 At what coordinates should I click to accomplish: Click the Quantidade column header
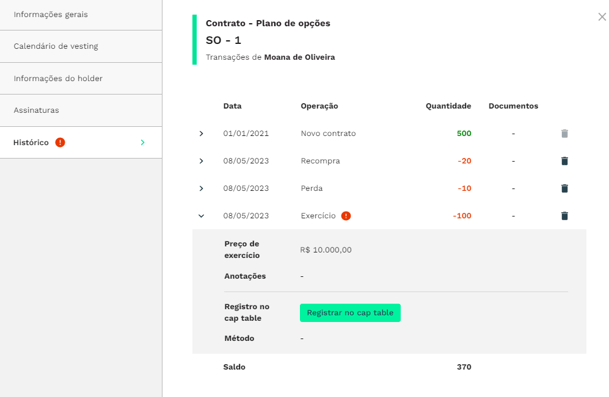(448, 106)
